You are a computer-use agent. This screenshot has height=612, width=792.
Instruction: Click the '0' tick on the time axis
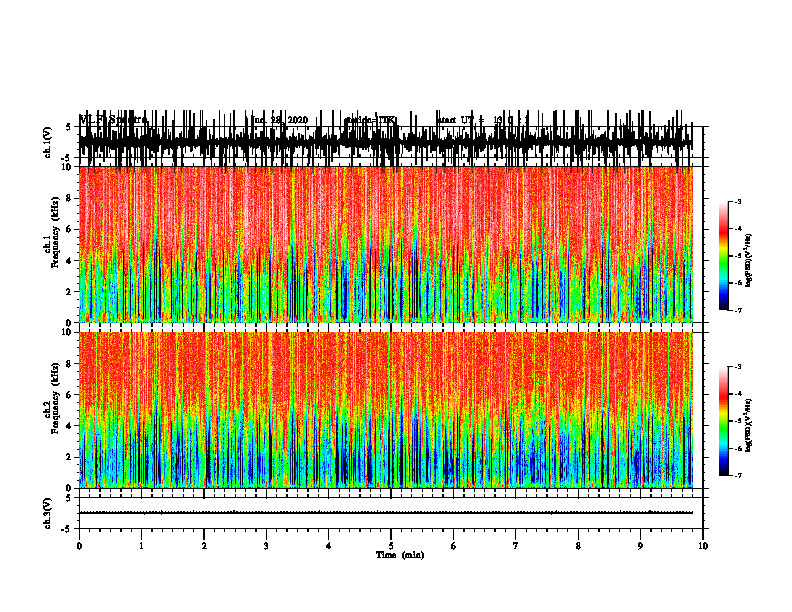click(79, 546)
